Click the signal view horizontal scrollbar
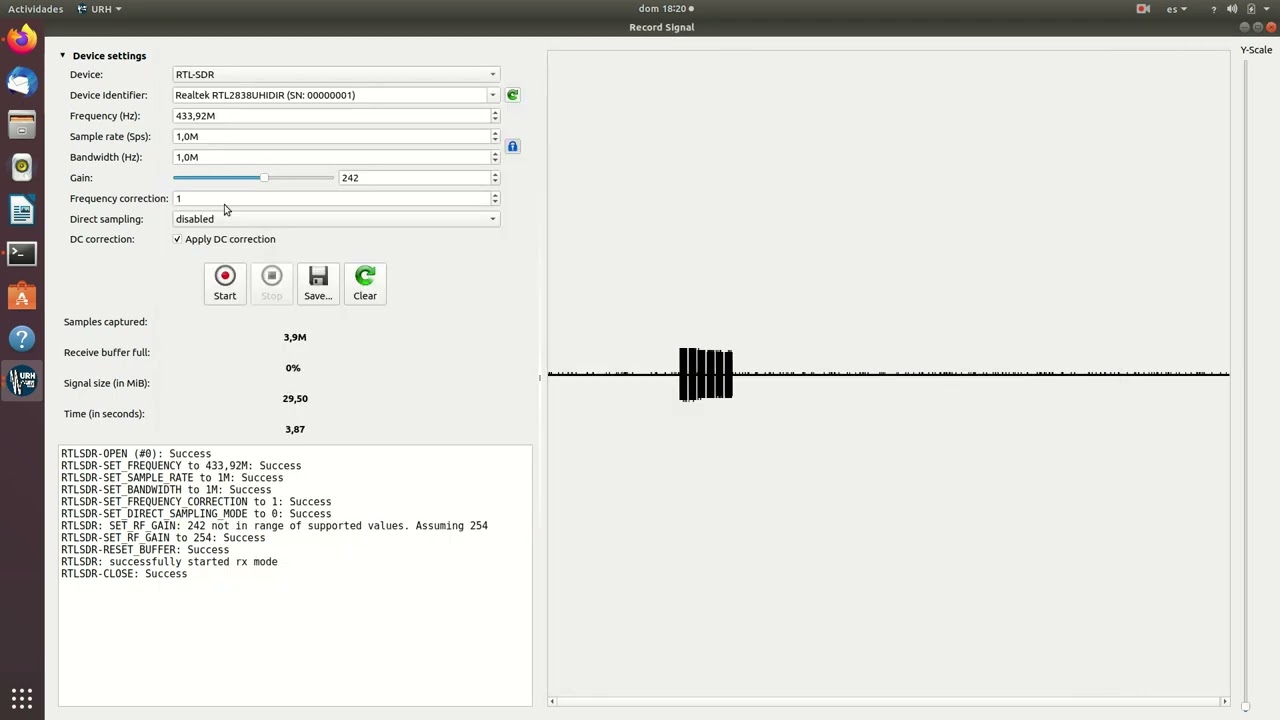The height and width of the screenshot is (720, 1280). click(888, 702)
